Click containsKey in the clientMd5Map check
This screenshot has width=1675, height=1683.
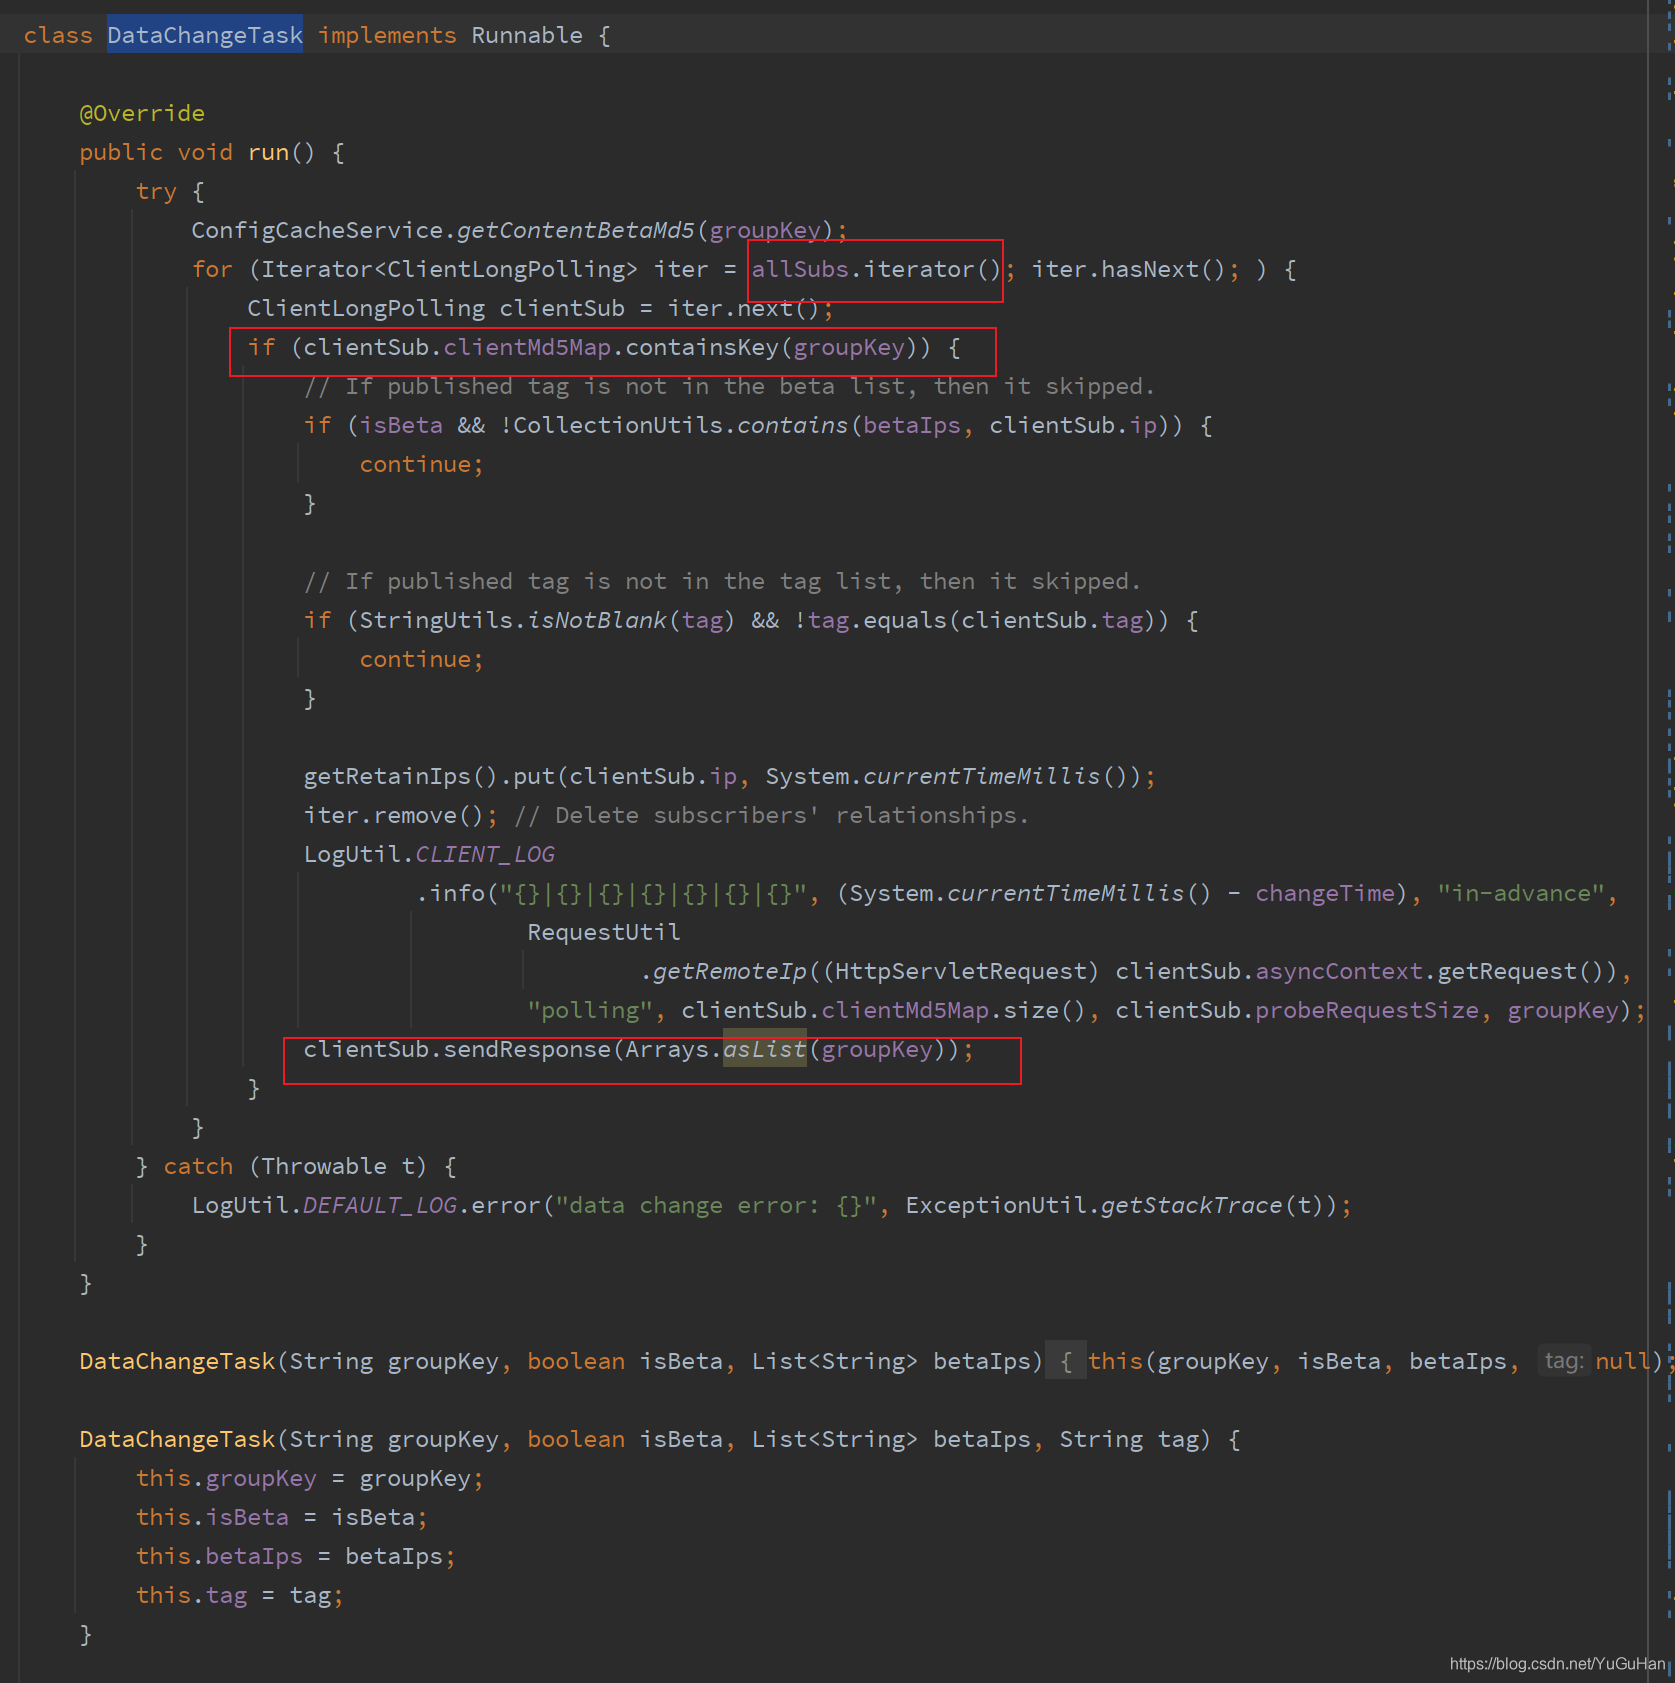[x=701, y=347]
